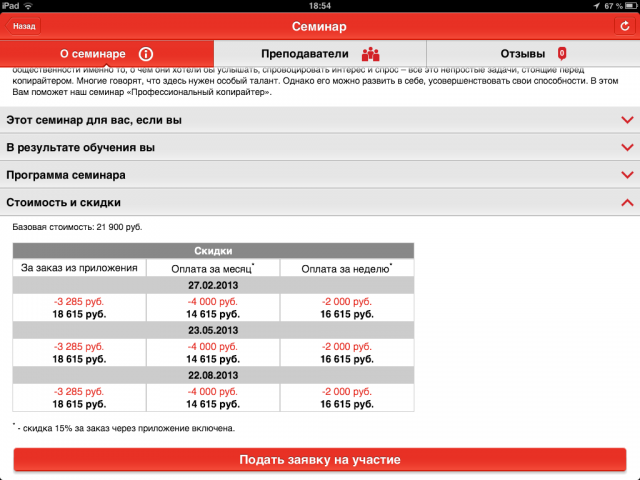Click the info icon on О семинаре tab

click(x=146, y=54)
